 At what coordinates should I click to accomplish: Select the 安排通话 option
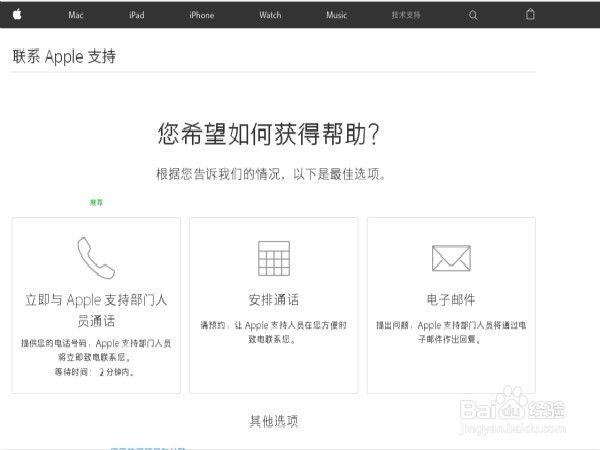coord(274,305)
